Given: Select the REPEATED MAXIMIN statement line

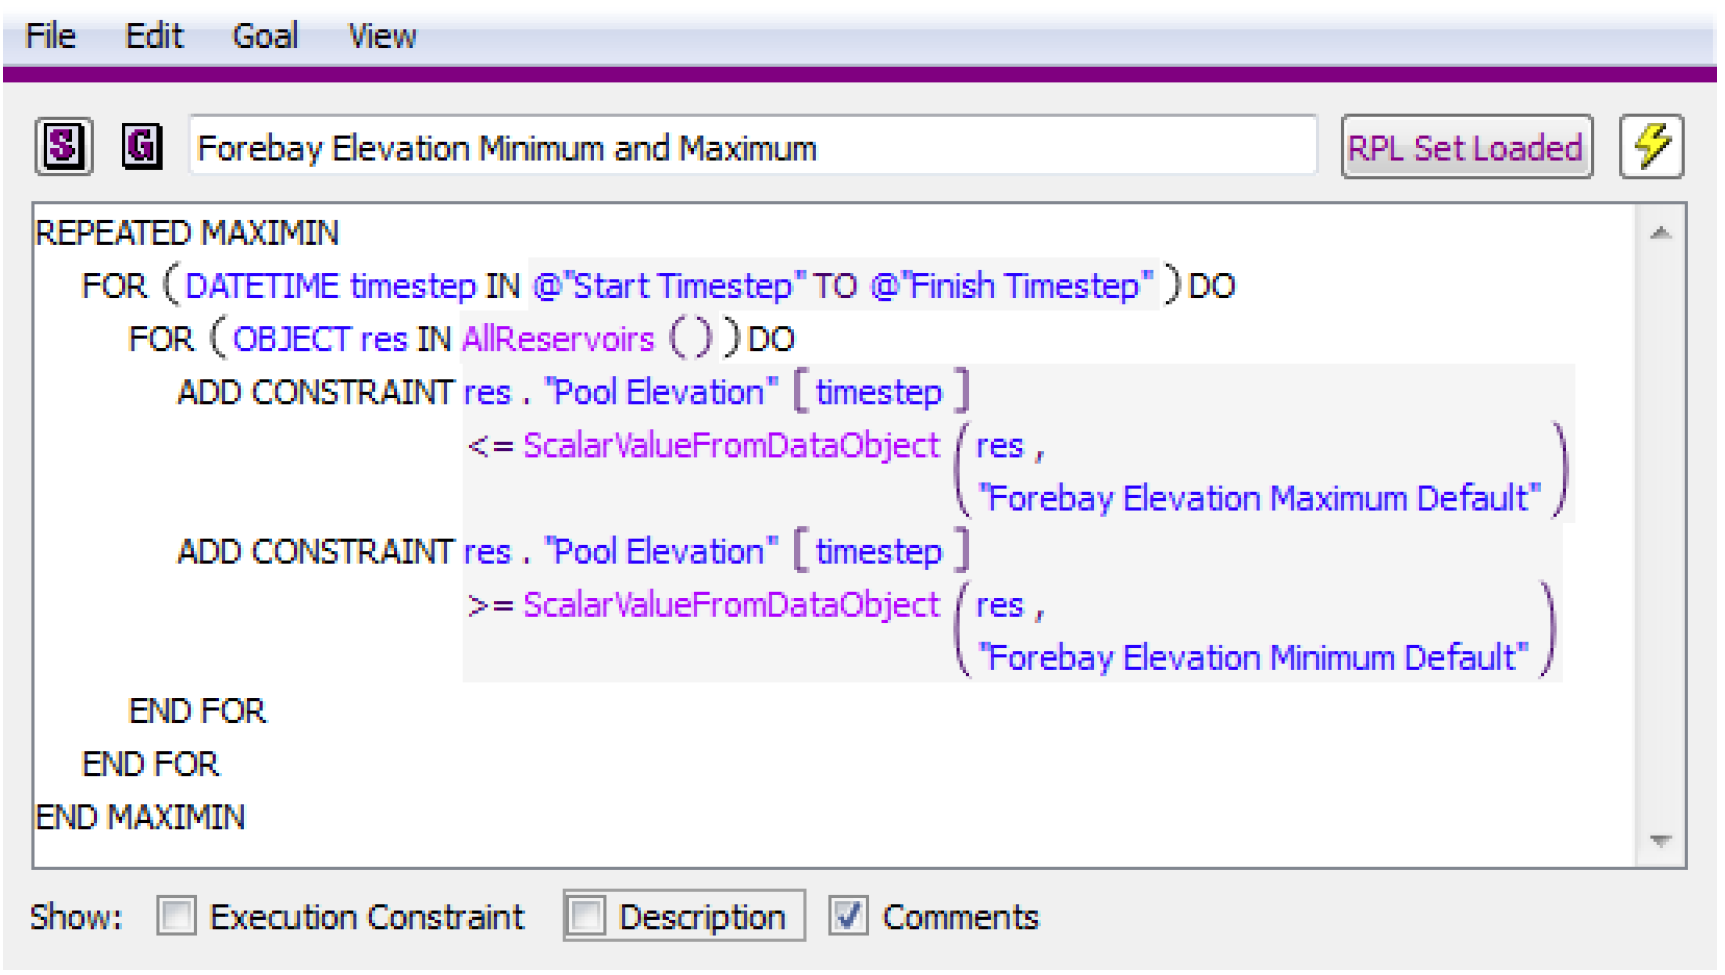Looking at the screenshot, I should (x=187, y=233).
